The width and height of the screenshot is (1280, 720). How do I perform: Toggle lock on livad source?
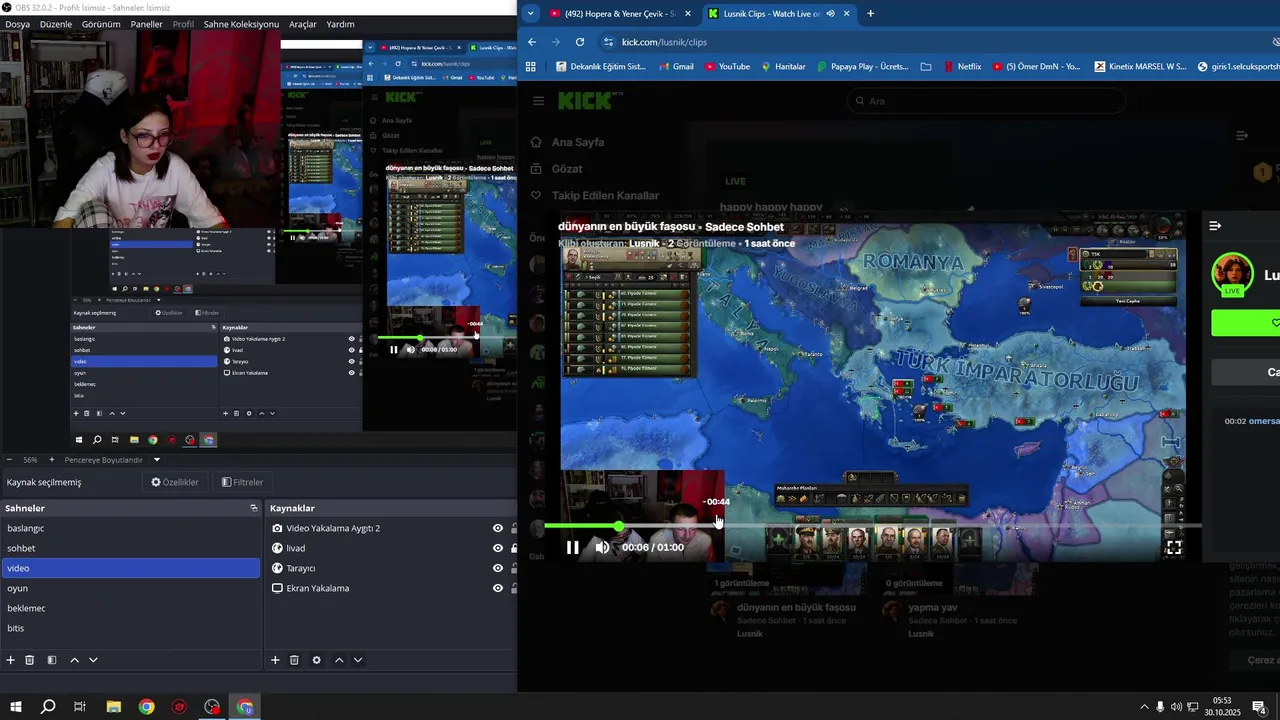pyautogui.click(x=513, y=548)
